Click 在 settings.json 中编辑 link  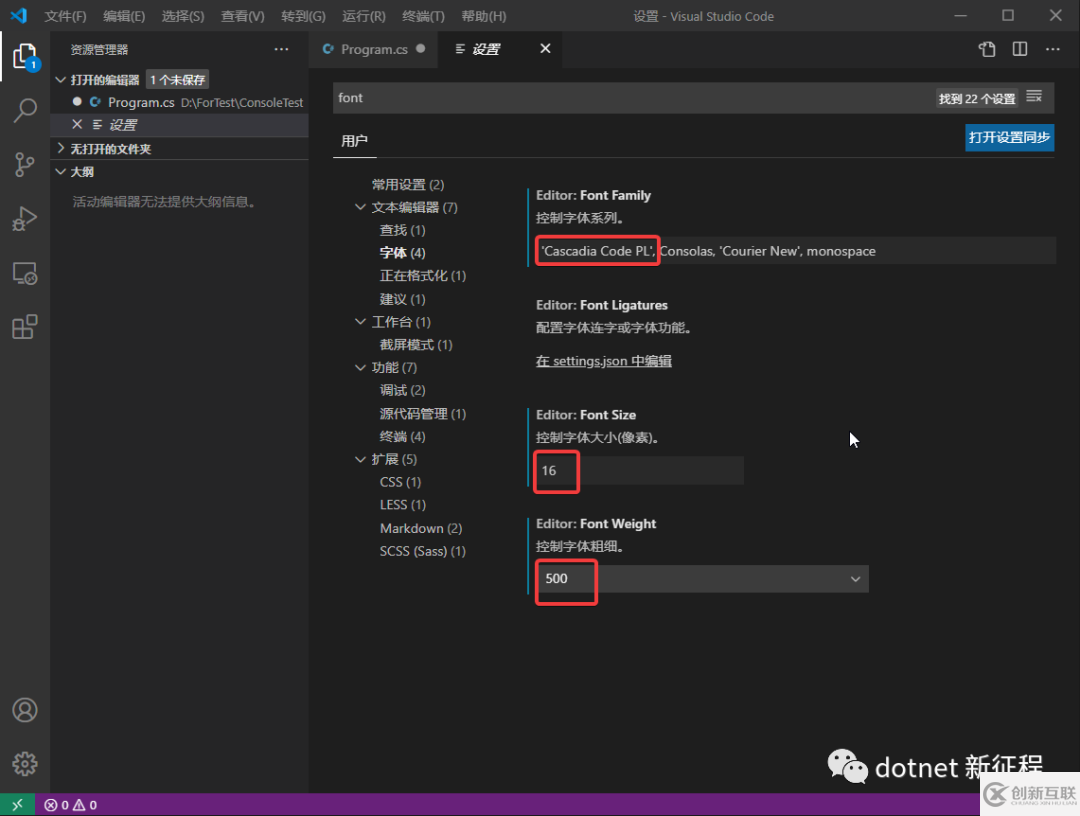pos(603,361)
